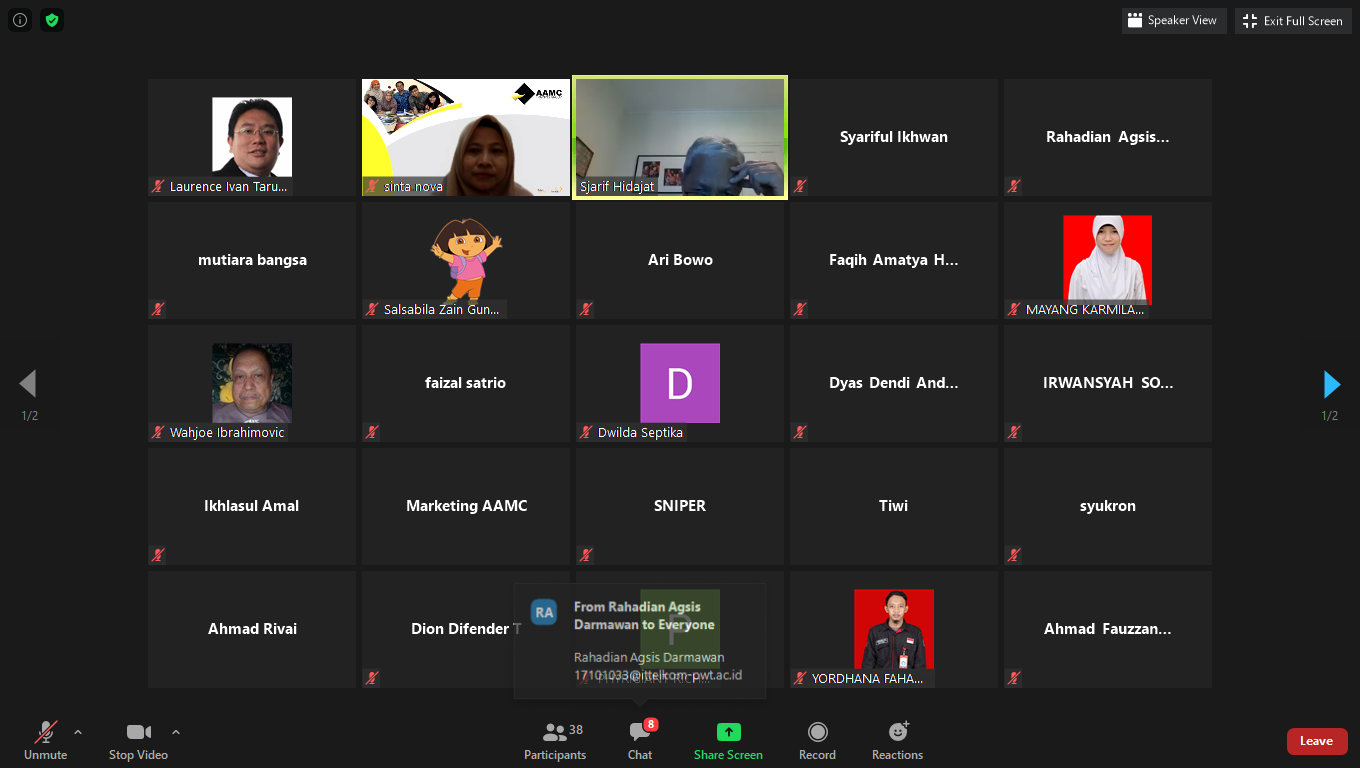The height and width of the screenshot is (768, 1360).
Task: Go to next page of participants
Action: click(1331, 384)
